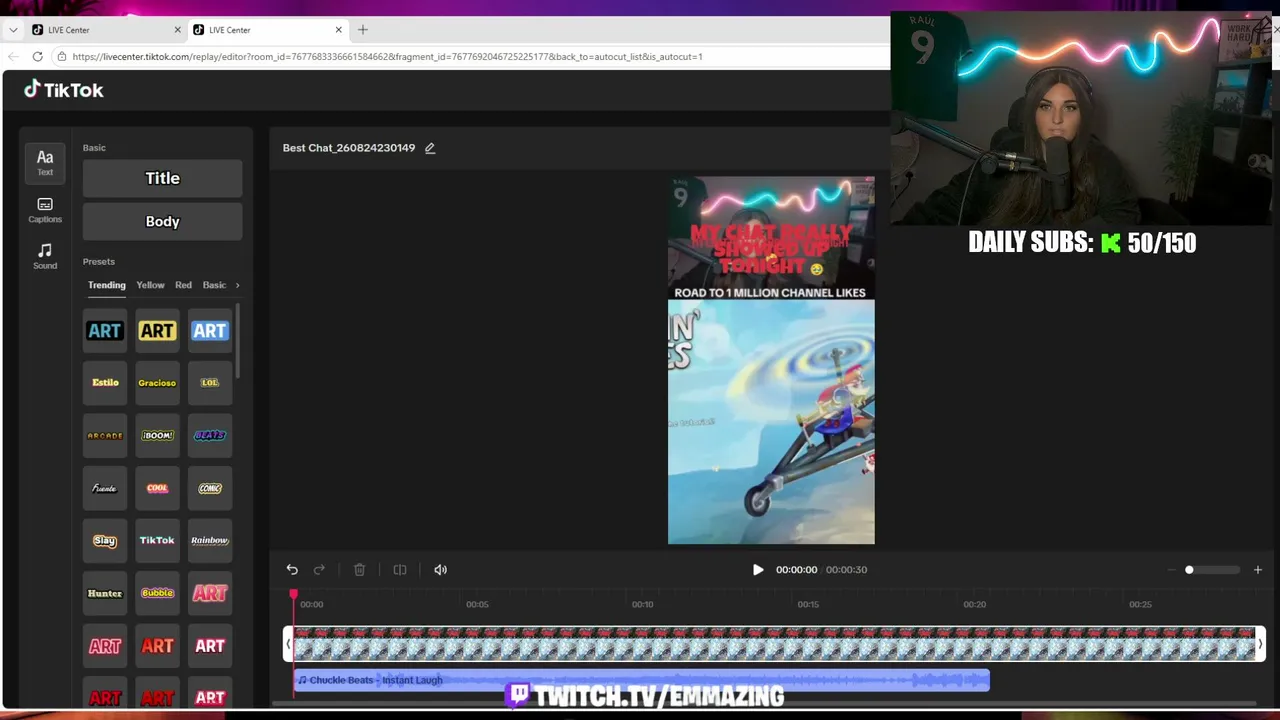1280x720 pixels.
Task: Open a new browser tab
Action: tap(363, 30)
